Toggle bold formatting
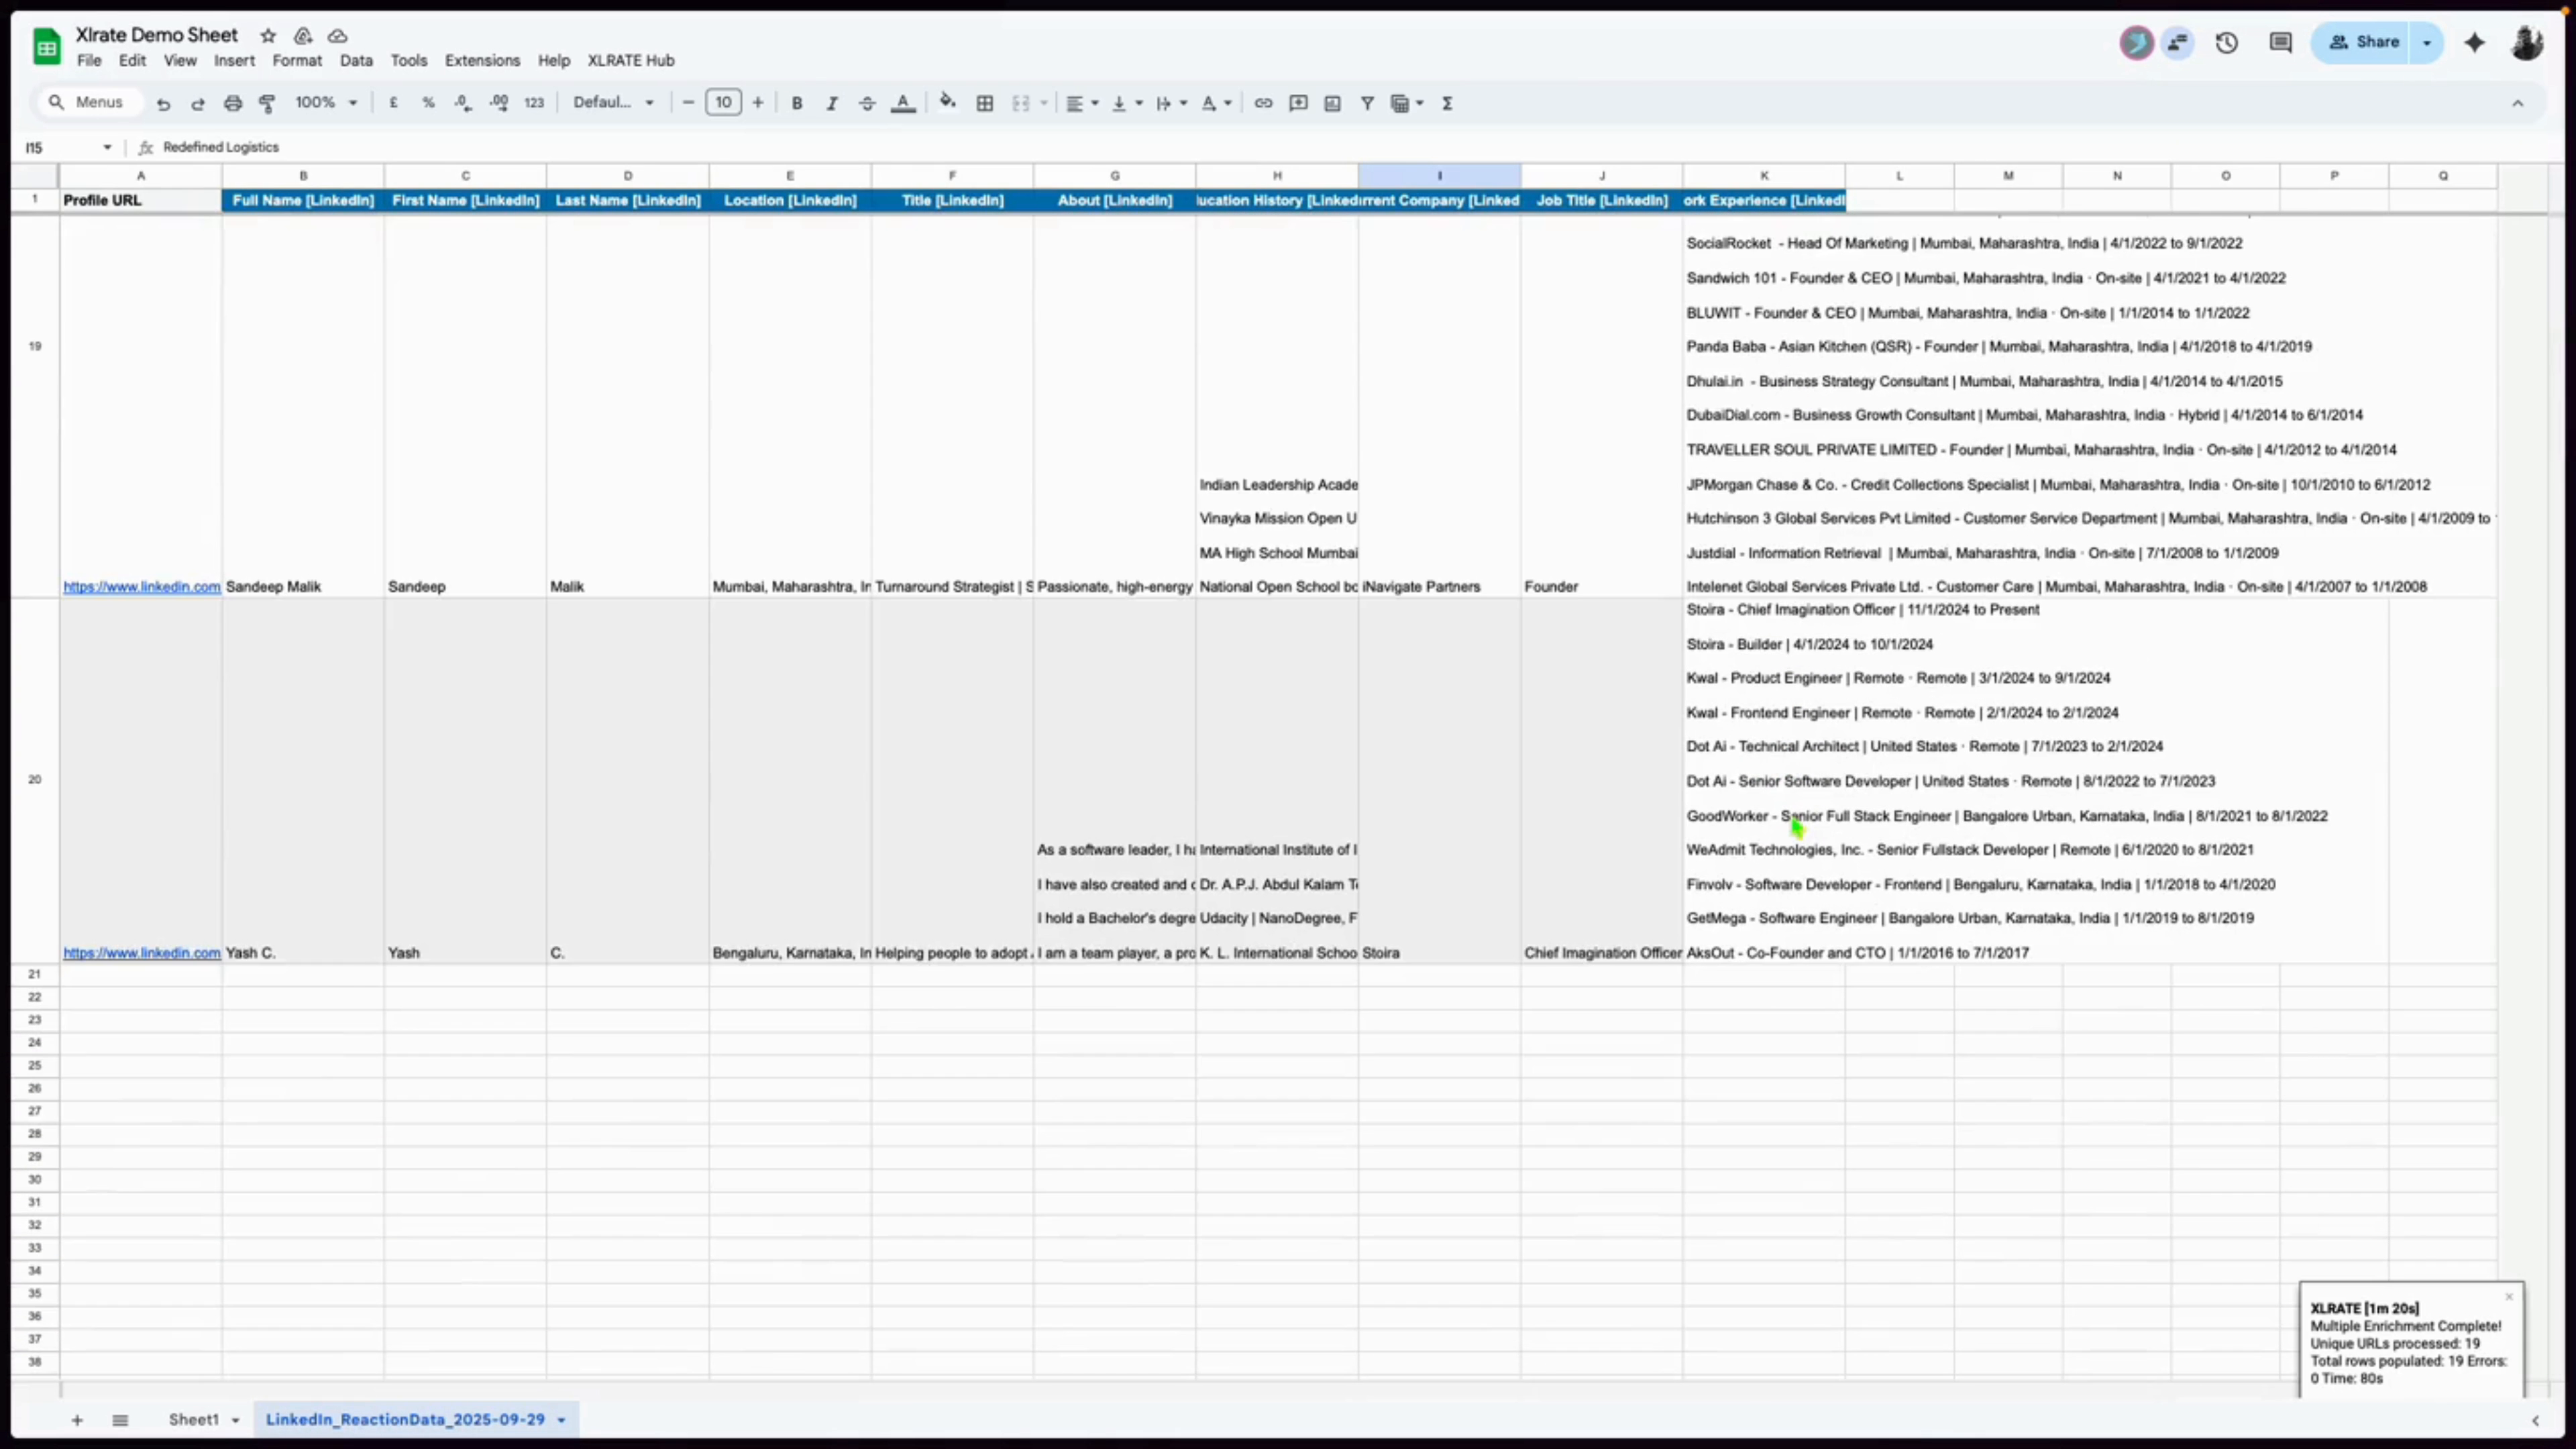This screenshot has width=2576, height=1449. coord(796,102)
